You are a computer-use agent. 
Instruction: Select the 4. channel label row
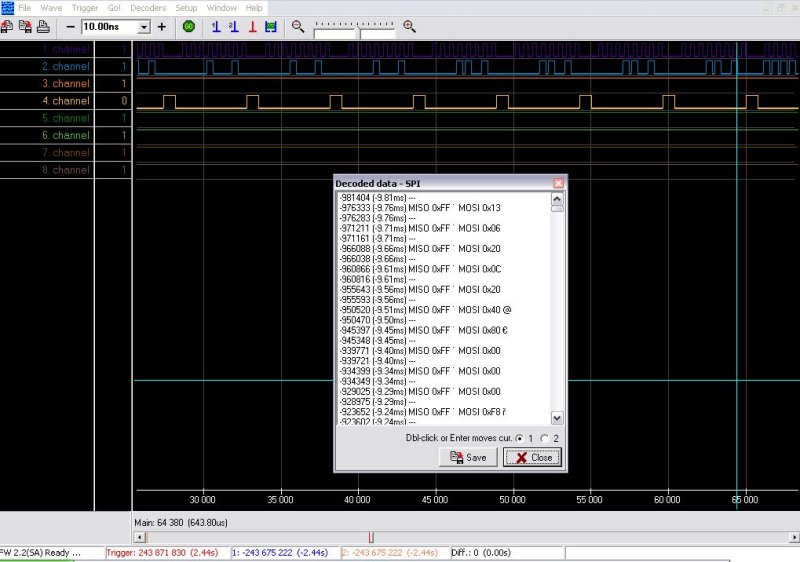(x=66, y=101)
